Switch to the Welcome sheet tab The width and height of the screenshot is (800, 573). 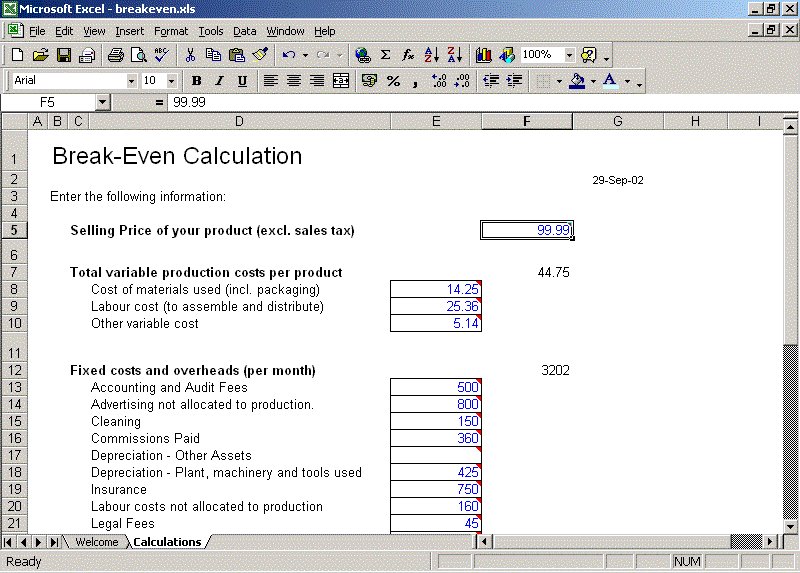[x=96, y=542]
